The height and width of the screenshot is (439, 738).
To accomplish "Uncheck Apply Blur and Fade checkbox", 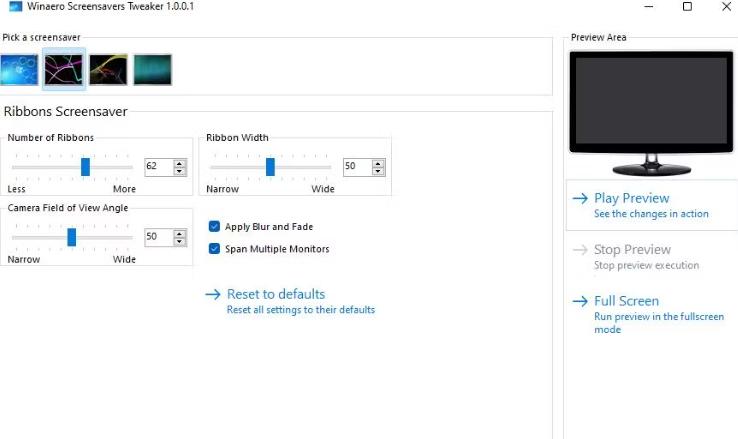I will [x=214, y=226].
